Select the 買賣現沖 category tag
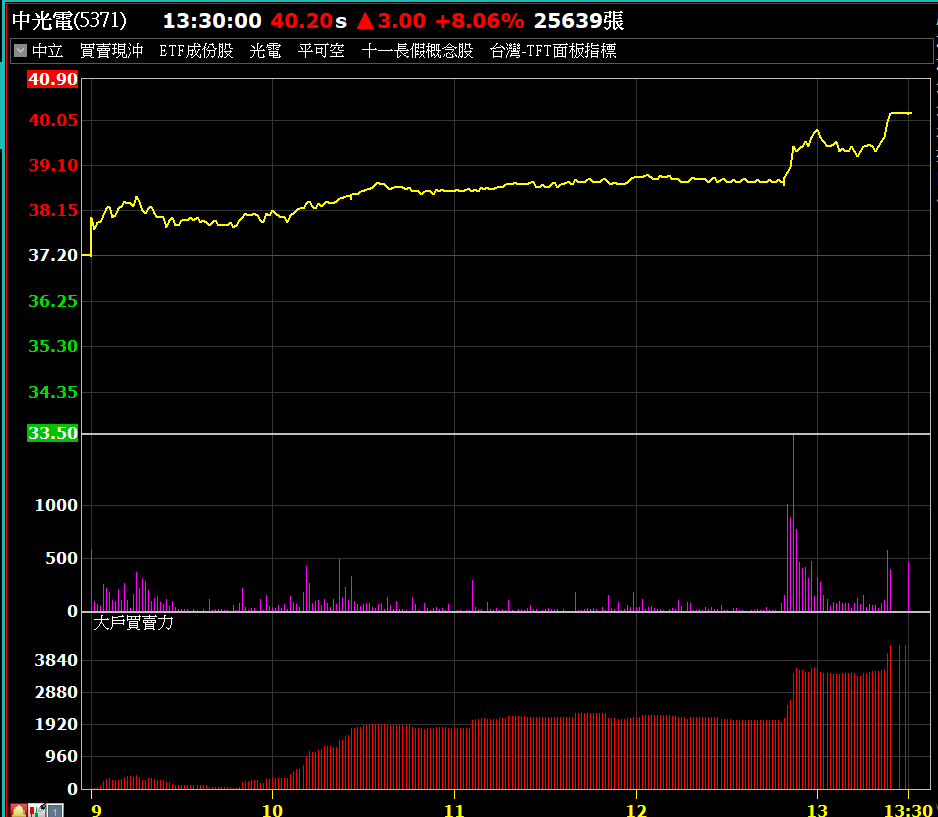The height and width of the screenshot is (817, 938). [111, 51]
